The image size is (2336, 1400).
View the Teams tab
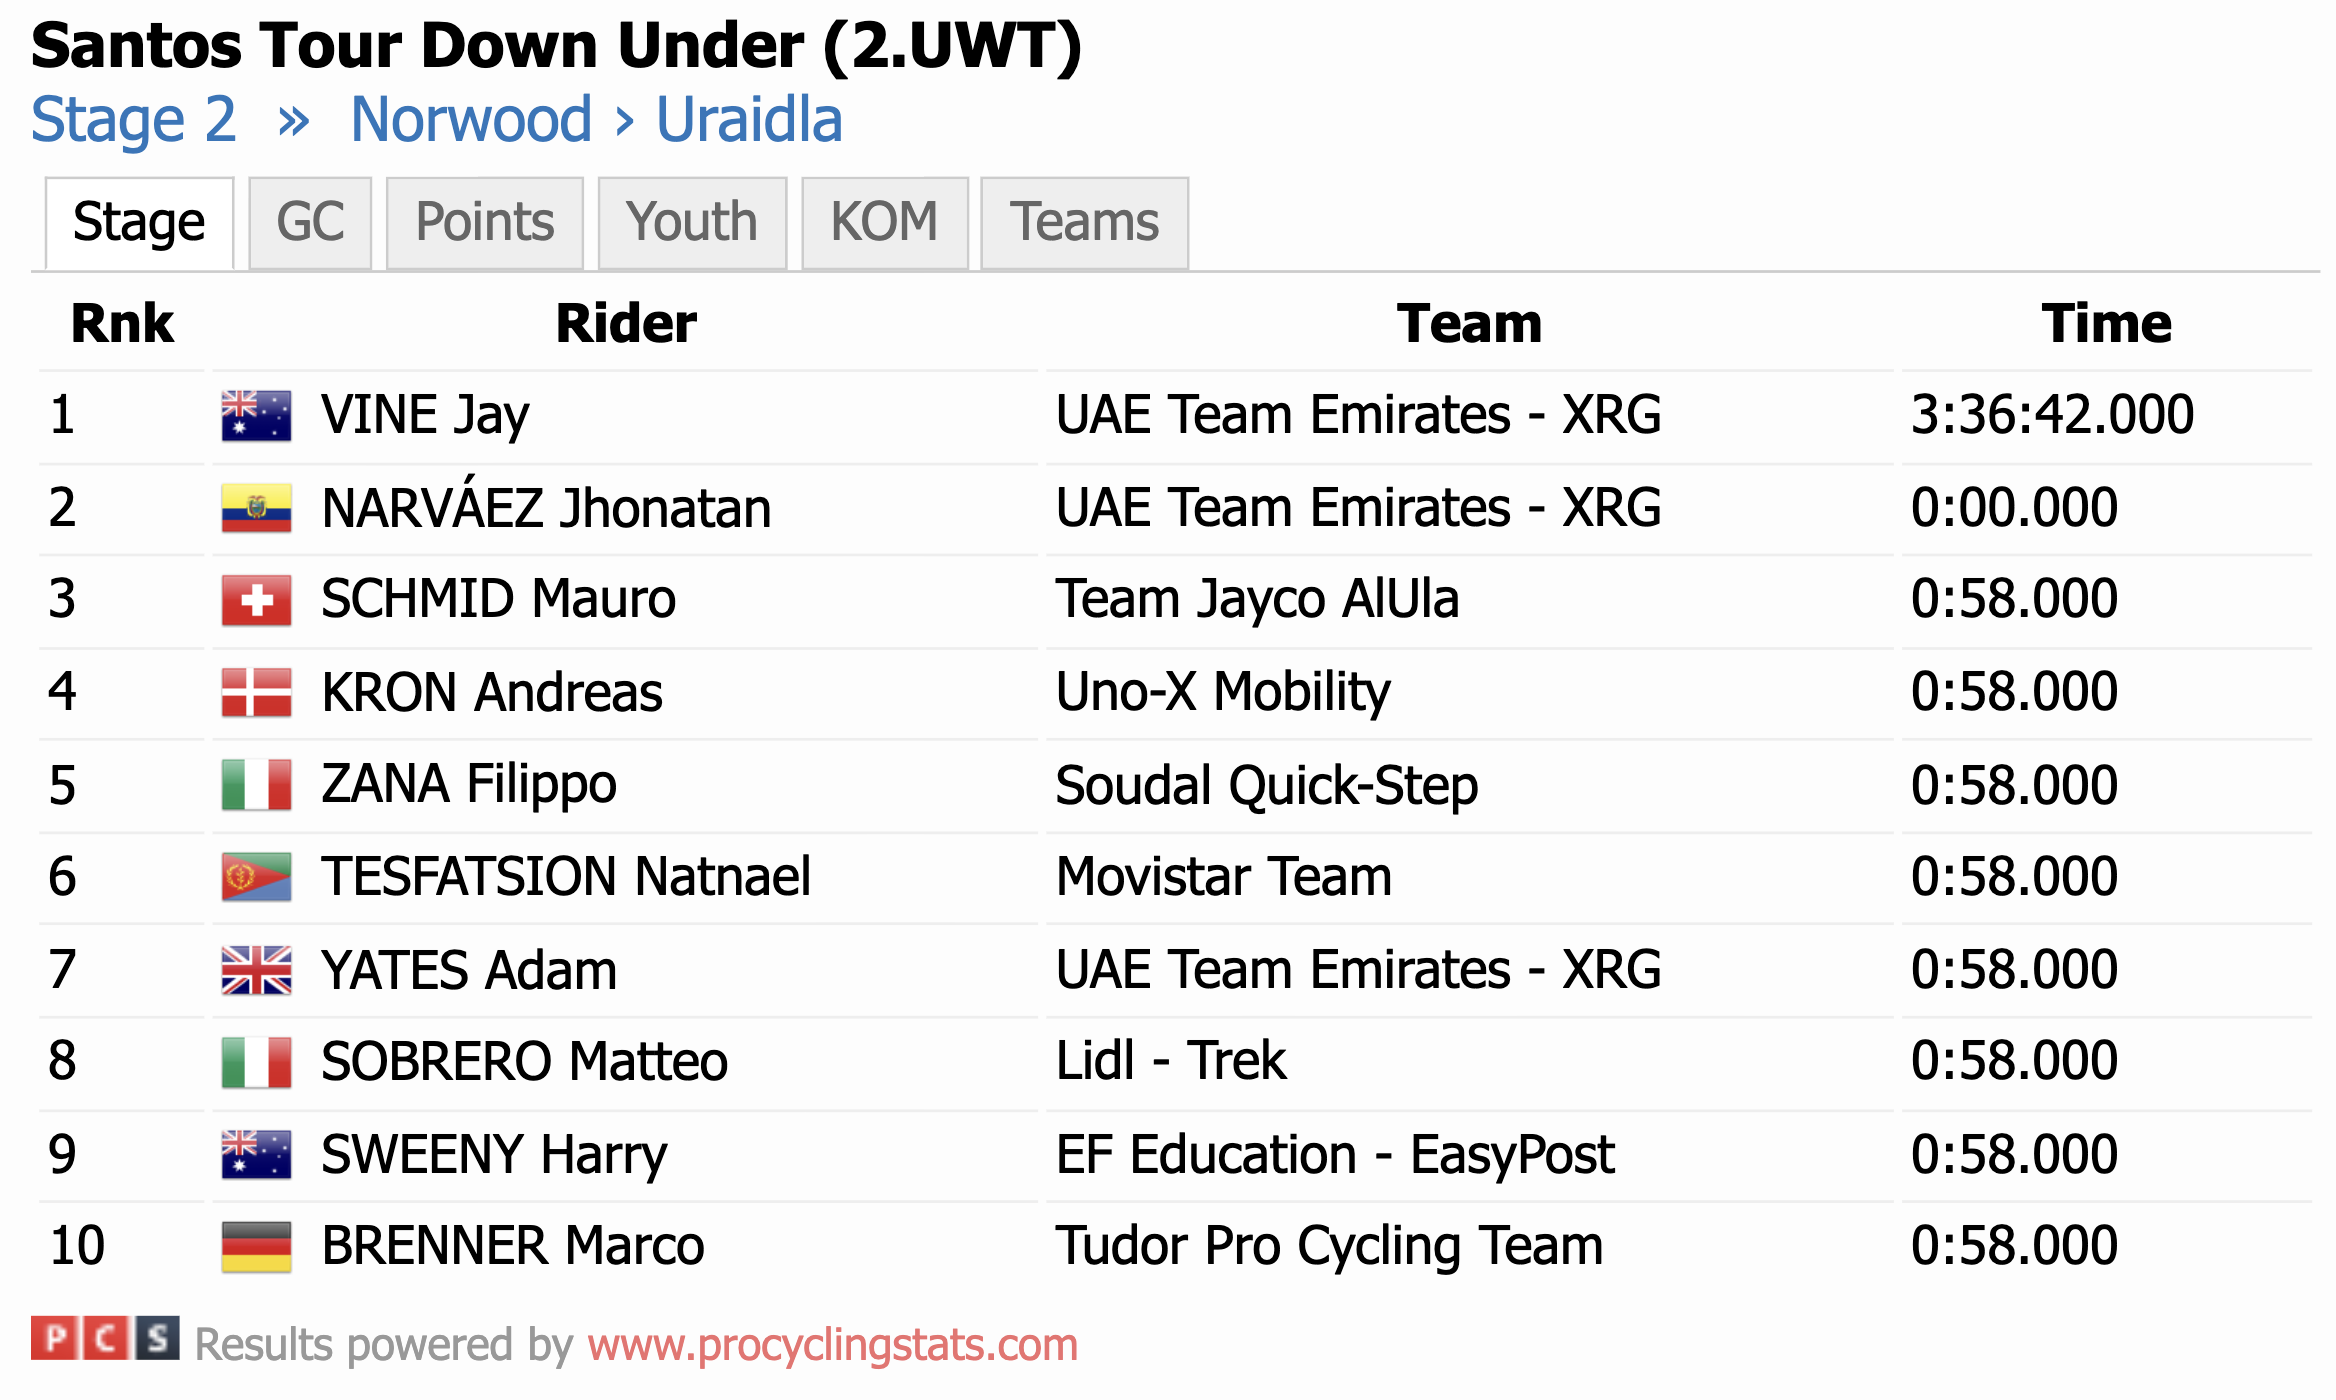click(x=1084, y=222)
